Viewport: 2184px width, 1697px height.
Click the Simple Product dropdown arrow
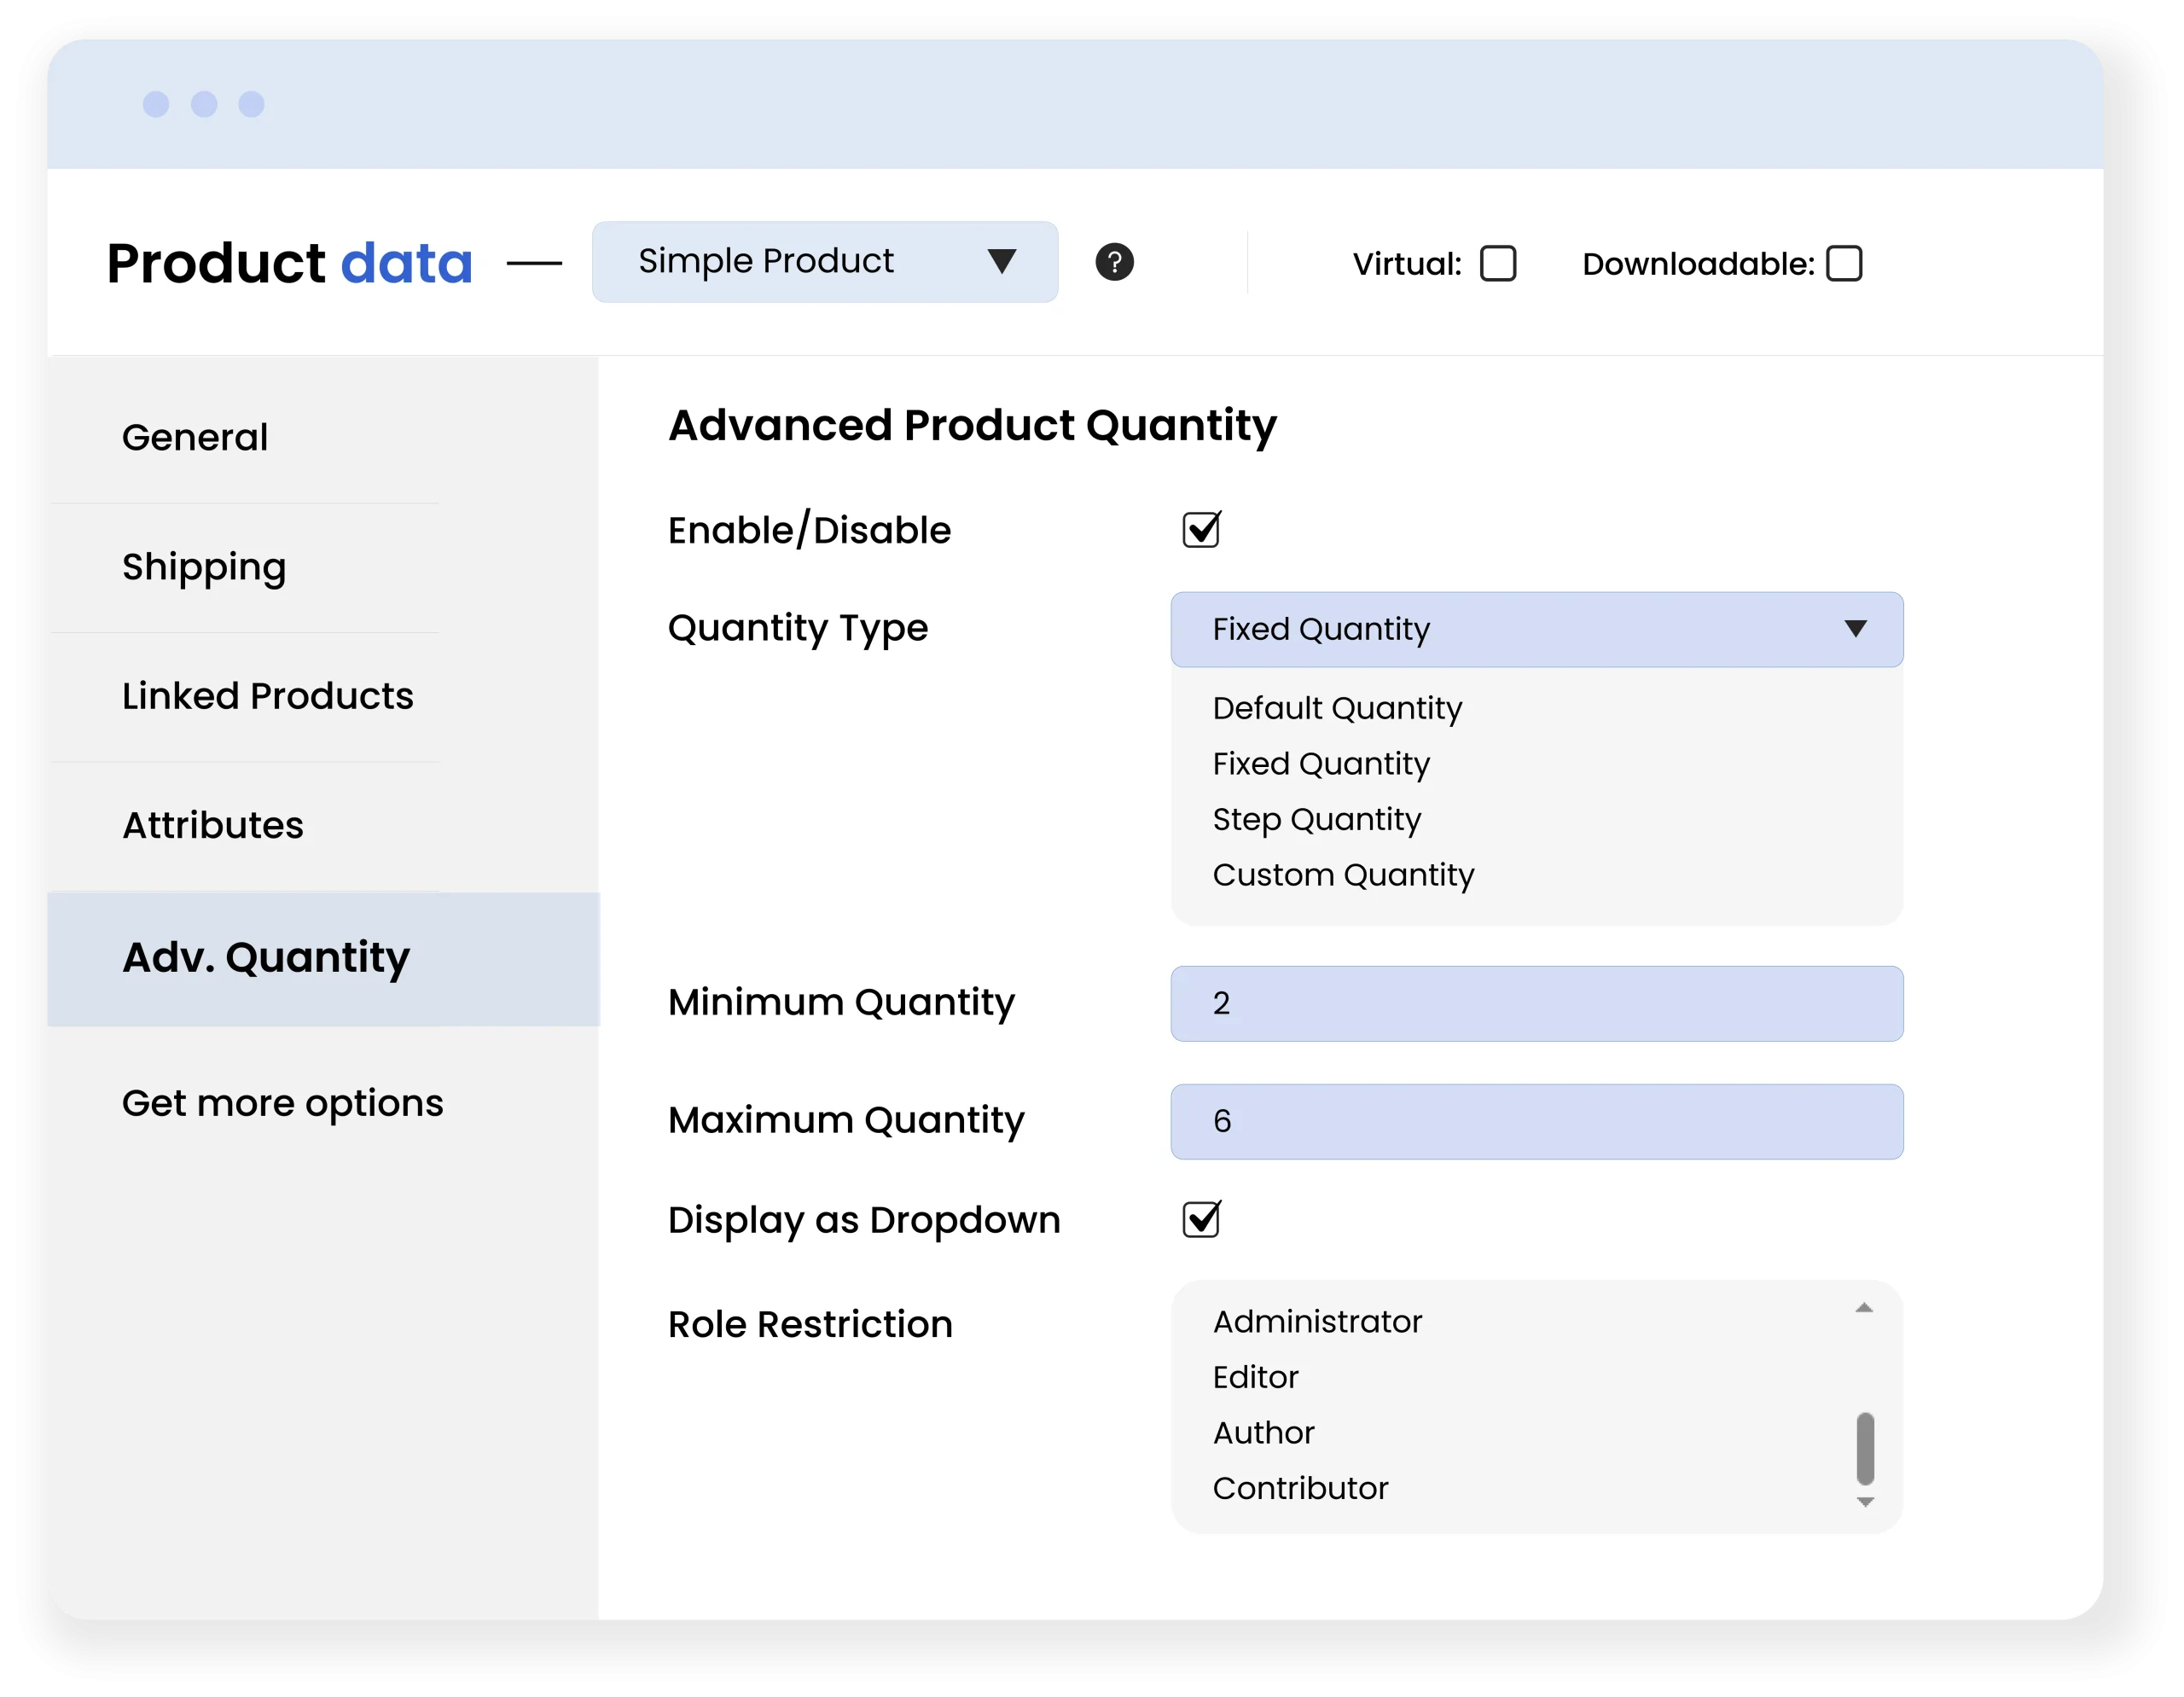tap(1001, 261)
